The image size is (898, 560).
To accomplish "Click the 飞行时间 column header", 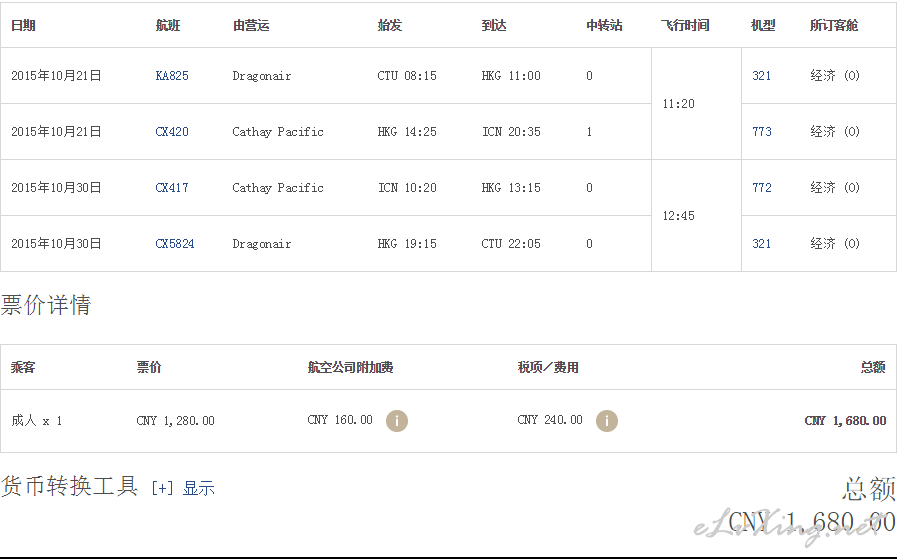I will click(x=685, y=26).
